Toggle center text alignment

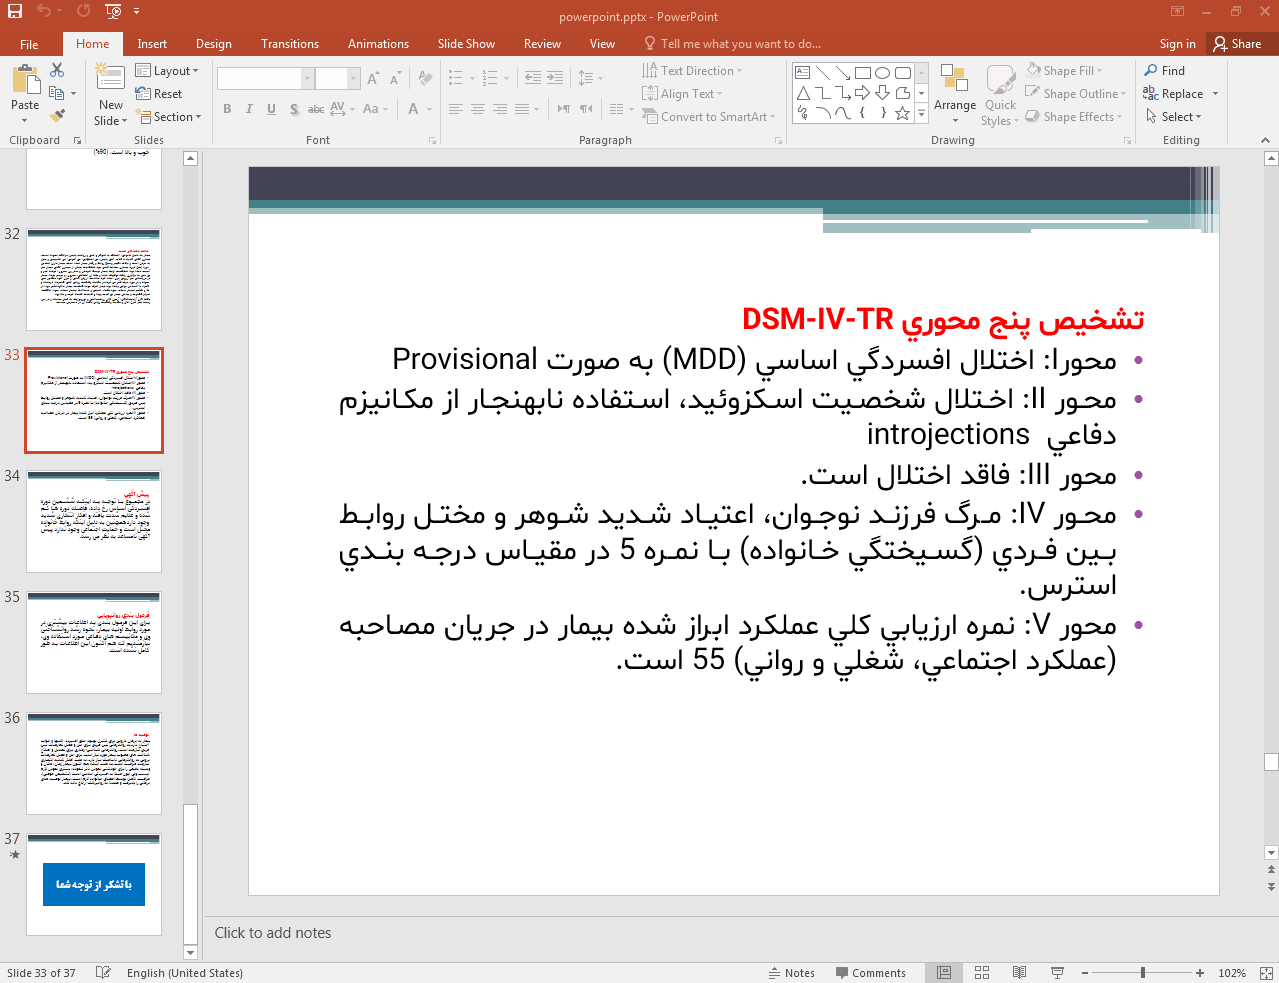point(477,109)
